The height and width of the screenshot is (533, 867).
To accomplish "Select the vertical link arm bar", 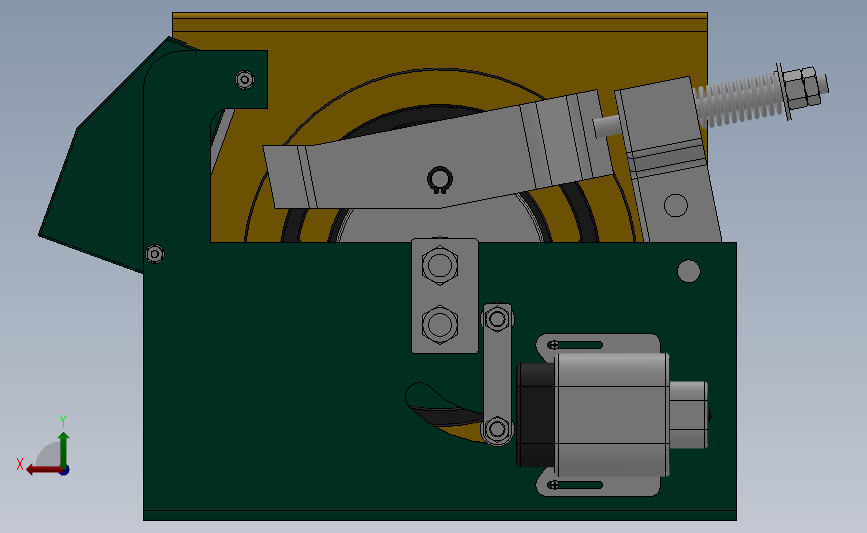I will [x=497, y=374].
